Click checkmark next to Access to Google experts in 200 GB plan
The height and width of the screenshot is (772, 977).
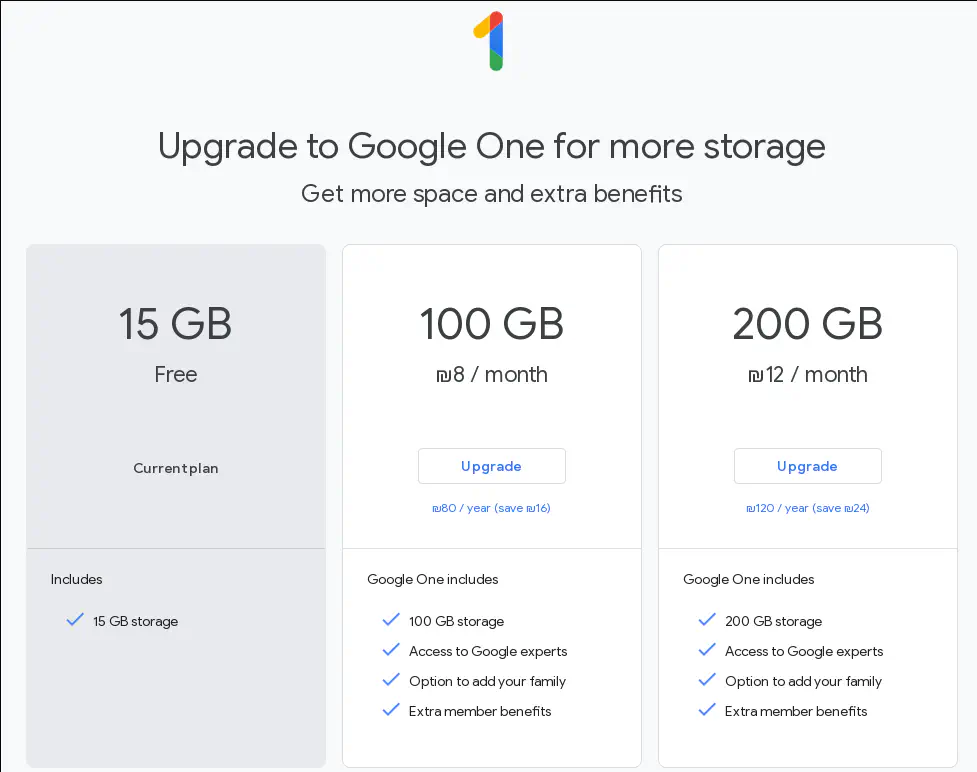[707, 650]
